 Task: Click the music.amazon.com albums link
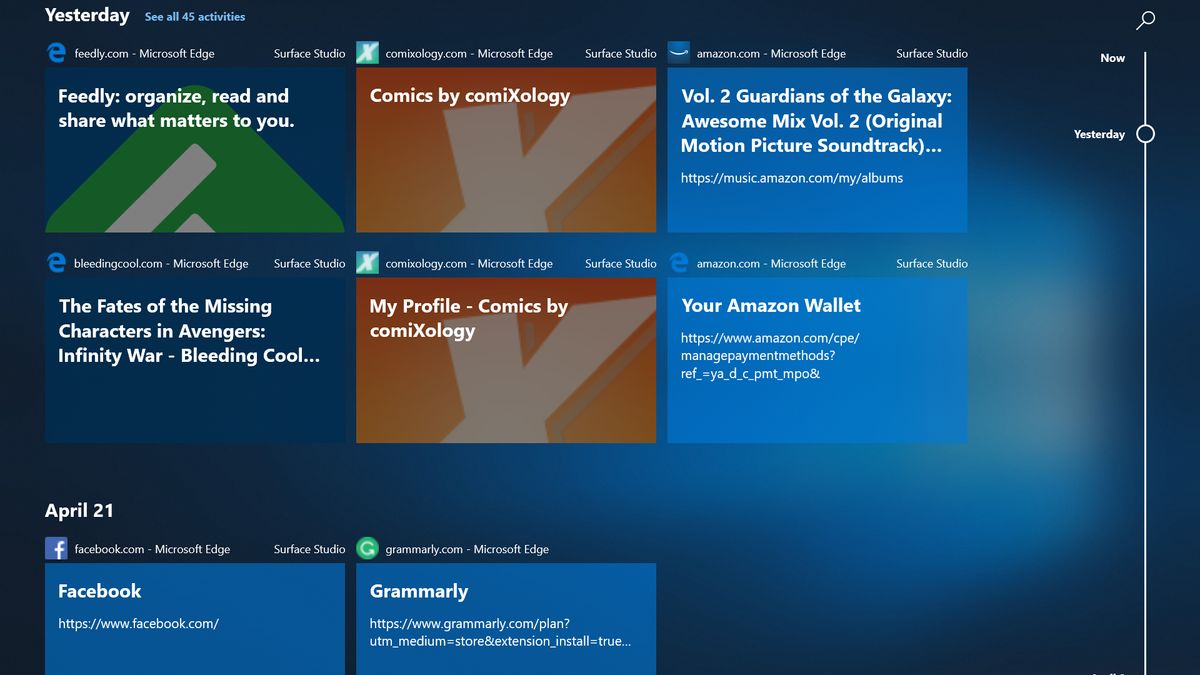(790, 177)
